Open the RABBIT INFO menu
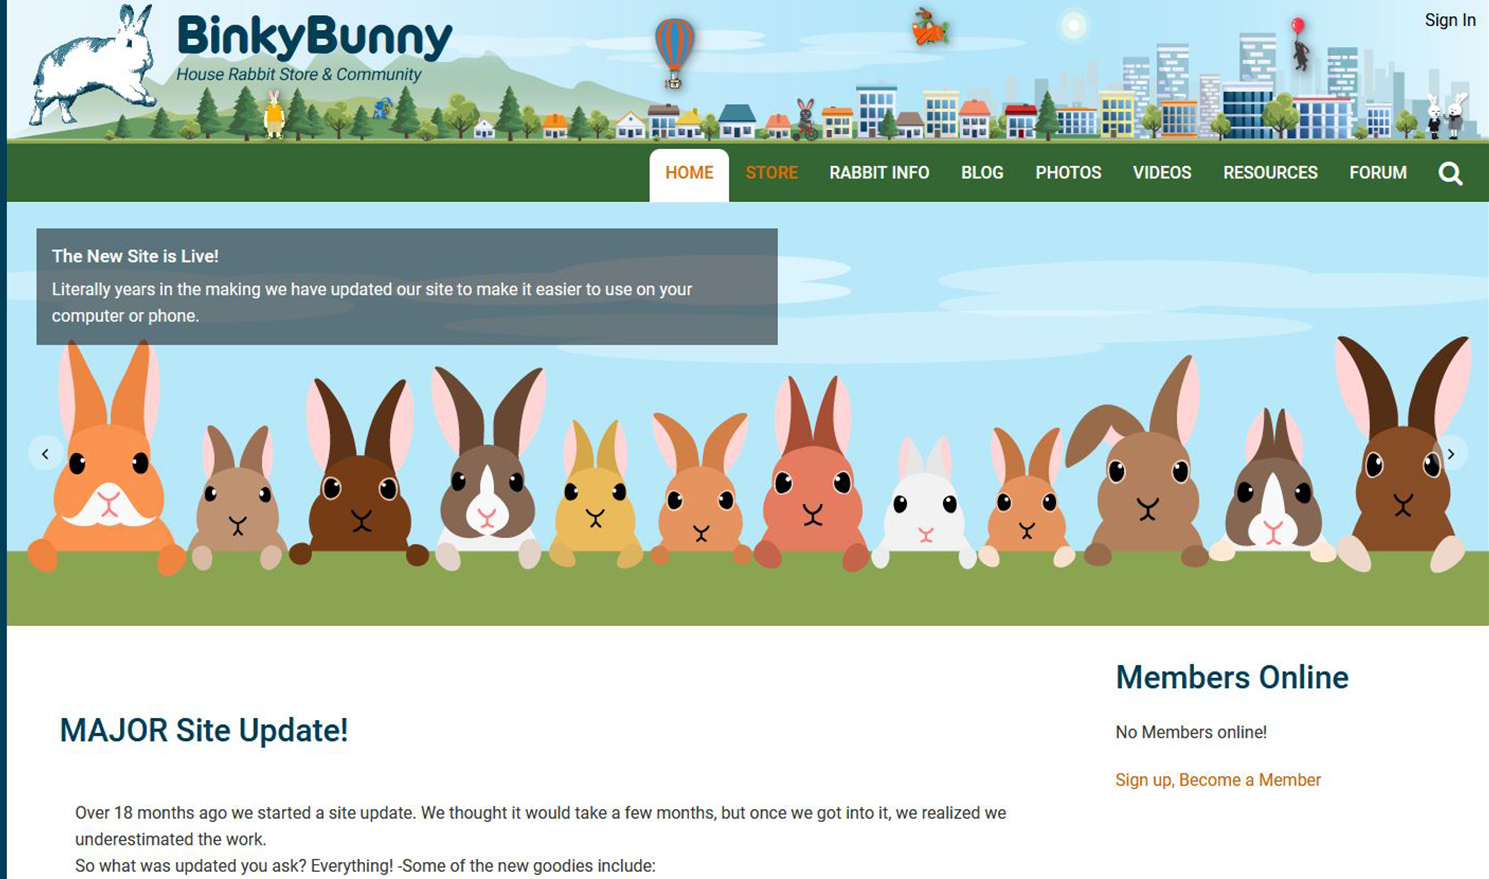Viewport: 1489px width, 879px height. pos(879,173)
